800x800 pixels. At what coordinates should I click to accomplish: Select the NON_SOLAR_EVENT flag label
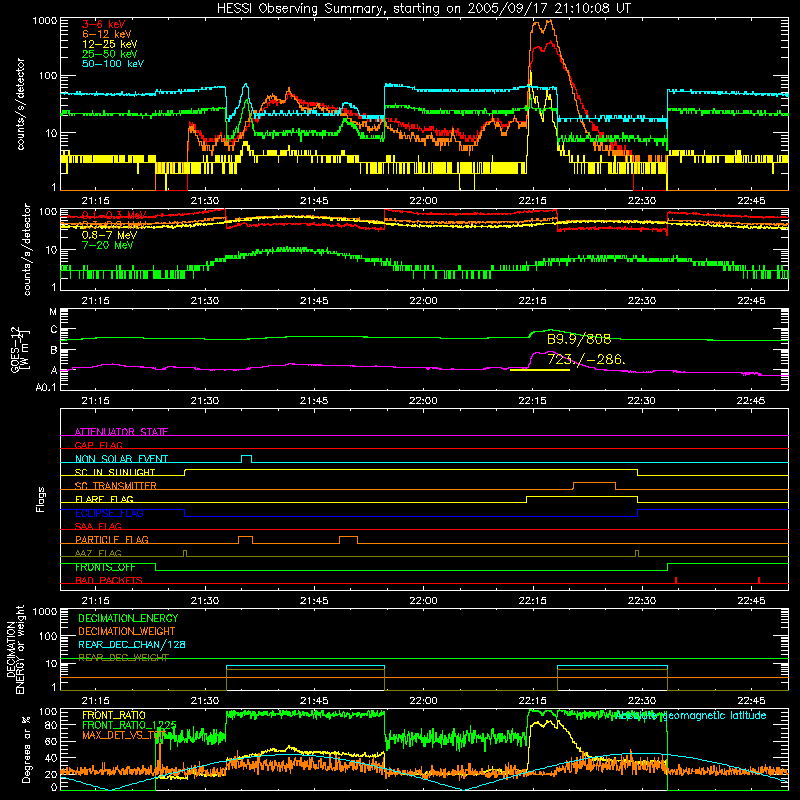point(121,459)
